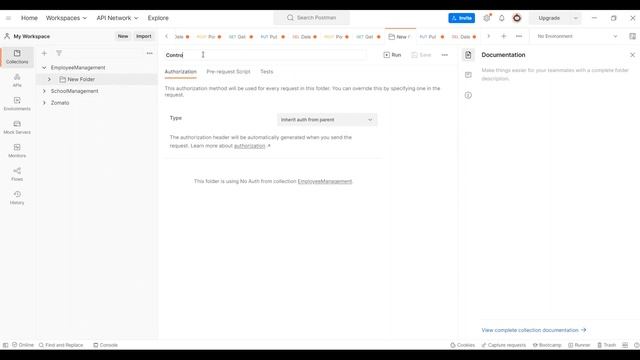
Task: Open the notifications bell
Action: pyautogui.click(x=502, y=18)
